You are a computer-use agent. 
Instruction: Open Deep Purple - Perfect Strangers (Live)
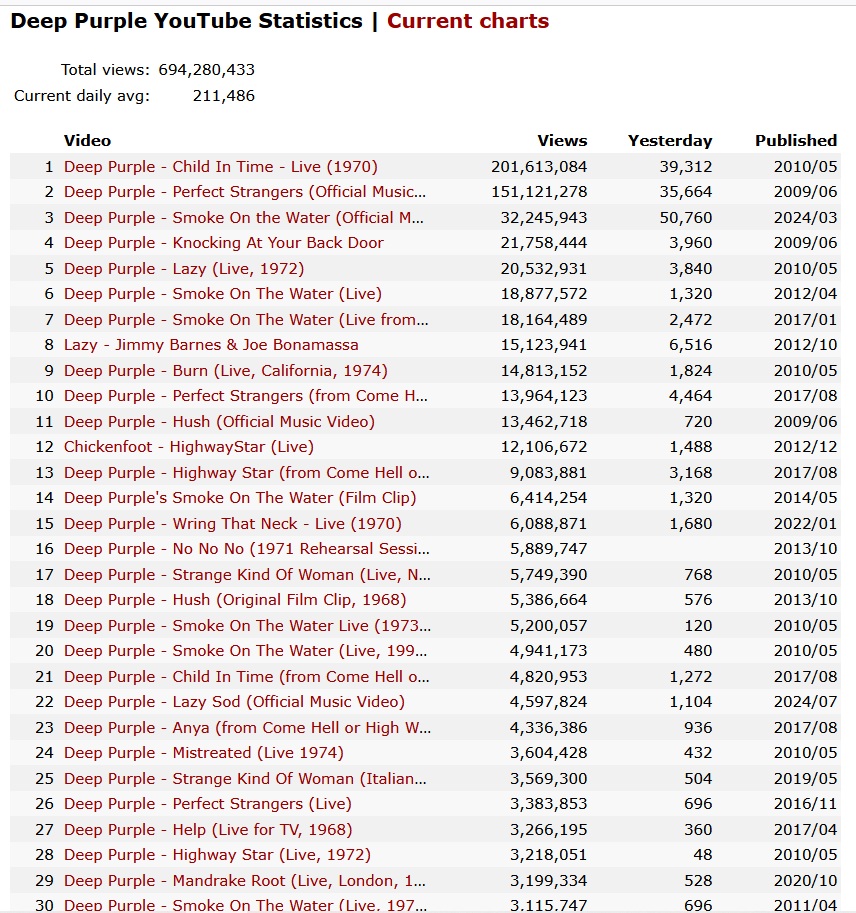(208, 804)
